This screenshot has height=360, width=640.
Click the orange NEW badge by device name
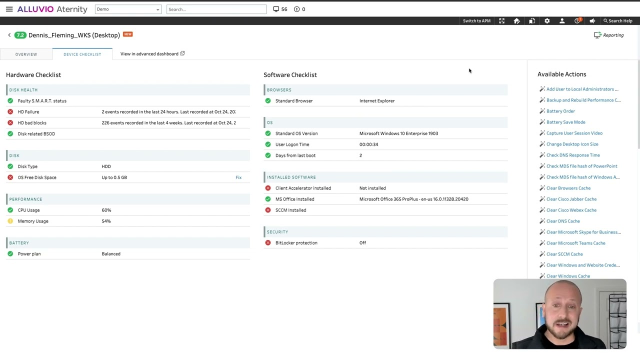pos(128,34)
